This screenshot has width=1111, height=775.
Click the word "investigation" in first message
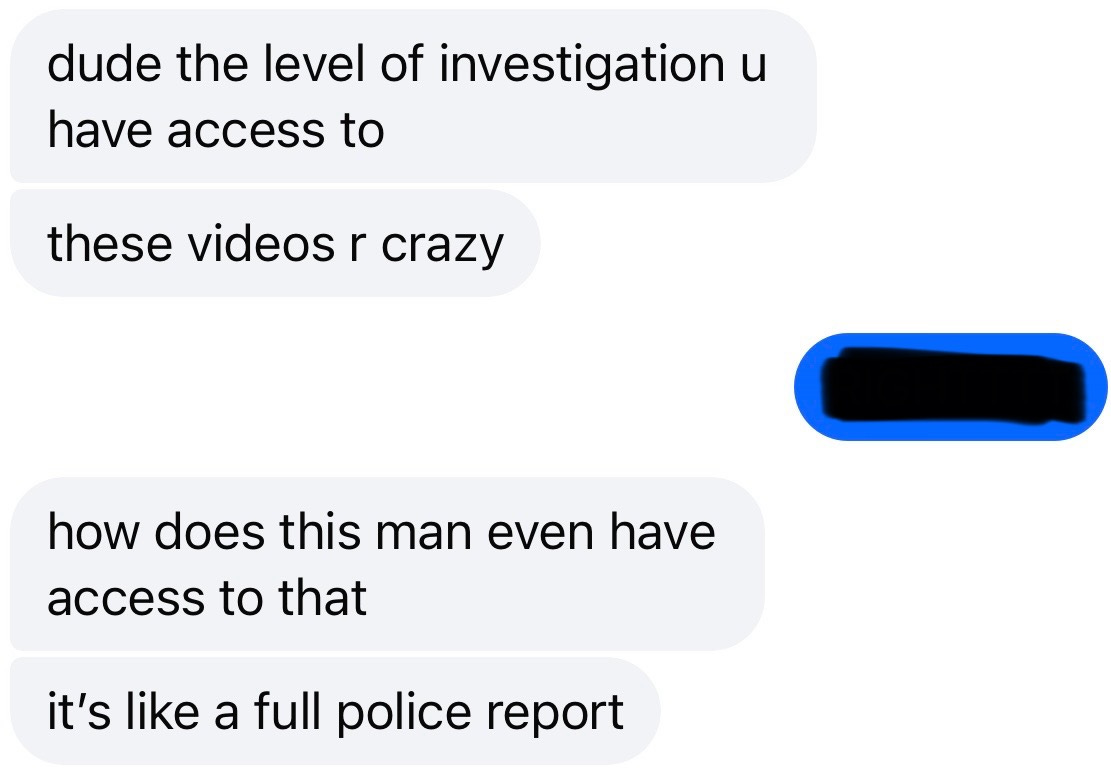tap(582, 65)
